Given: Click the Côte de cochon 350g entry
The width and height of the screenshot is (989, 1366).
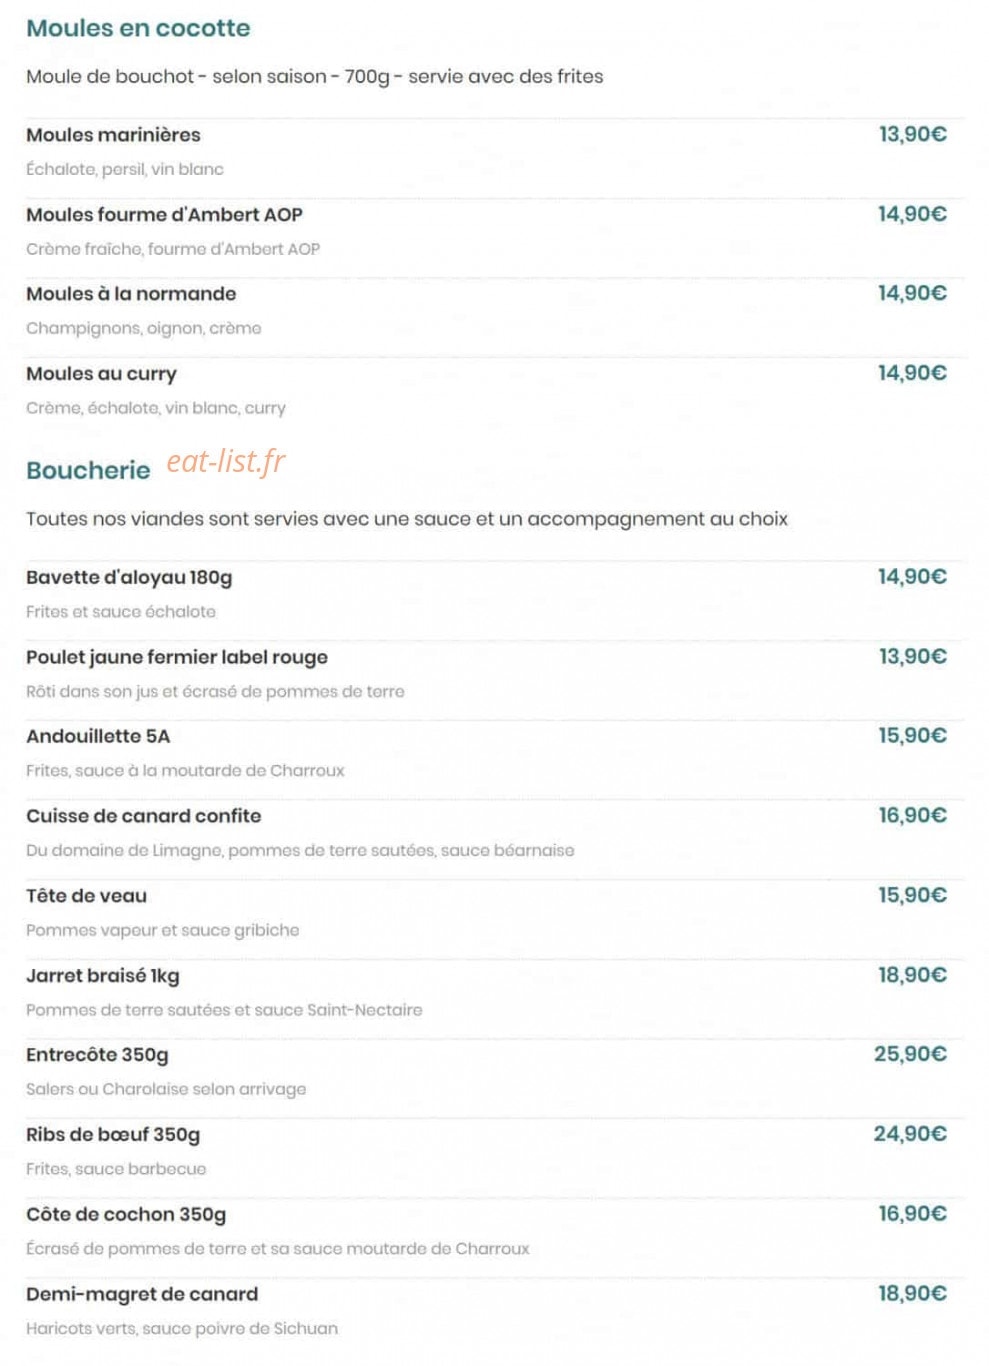Looking at the screenshot, I should (x=126, y=1215).
